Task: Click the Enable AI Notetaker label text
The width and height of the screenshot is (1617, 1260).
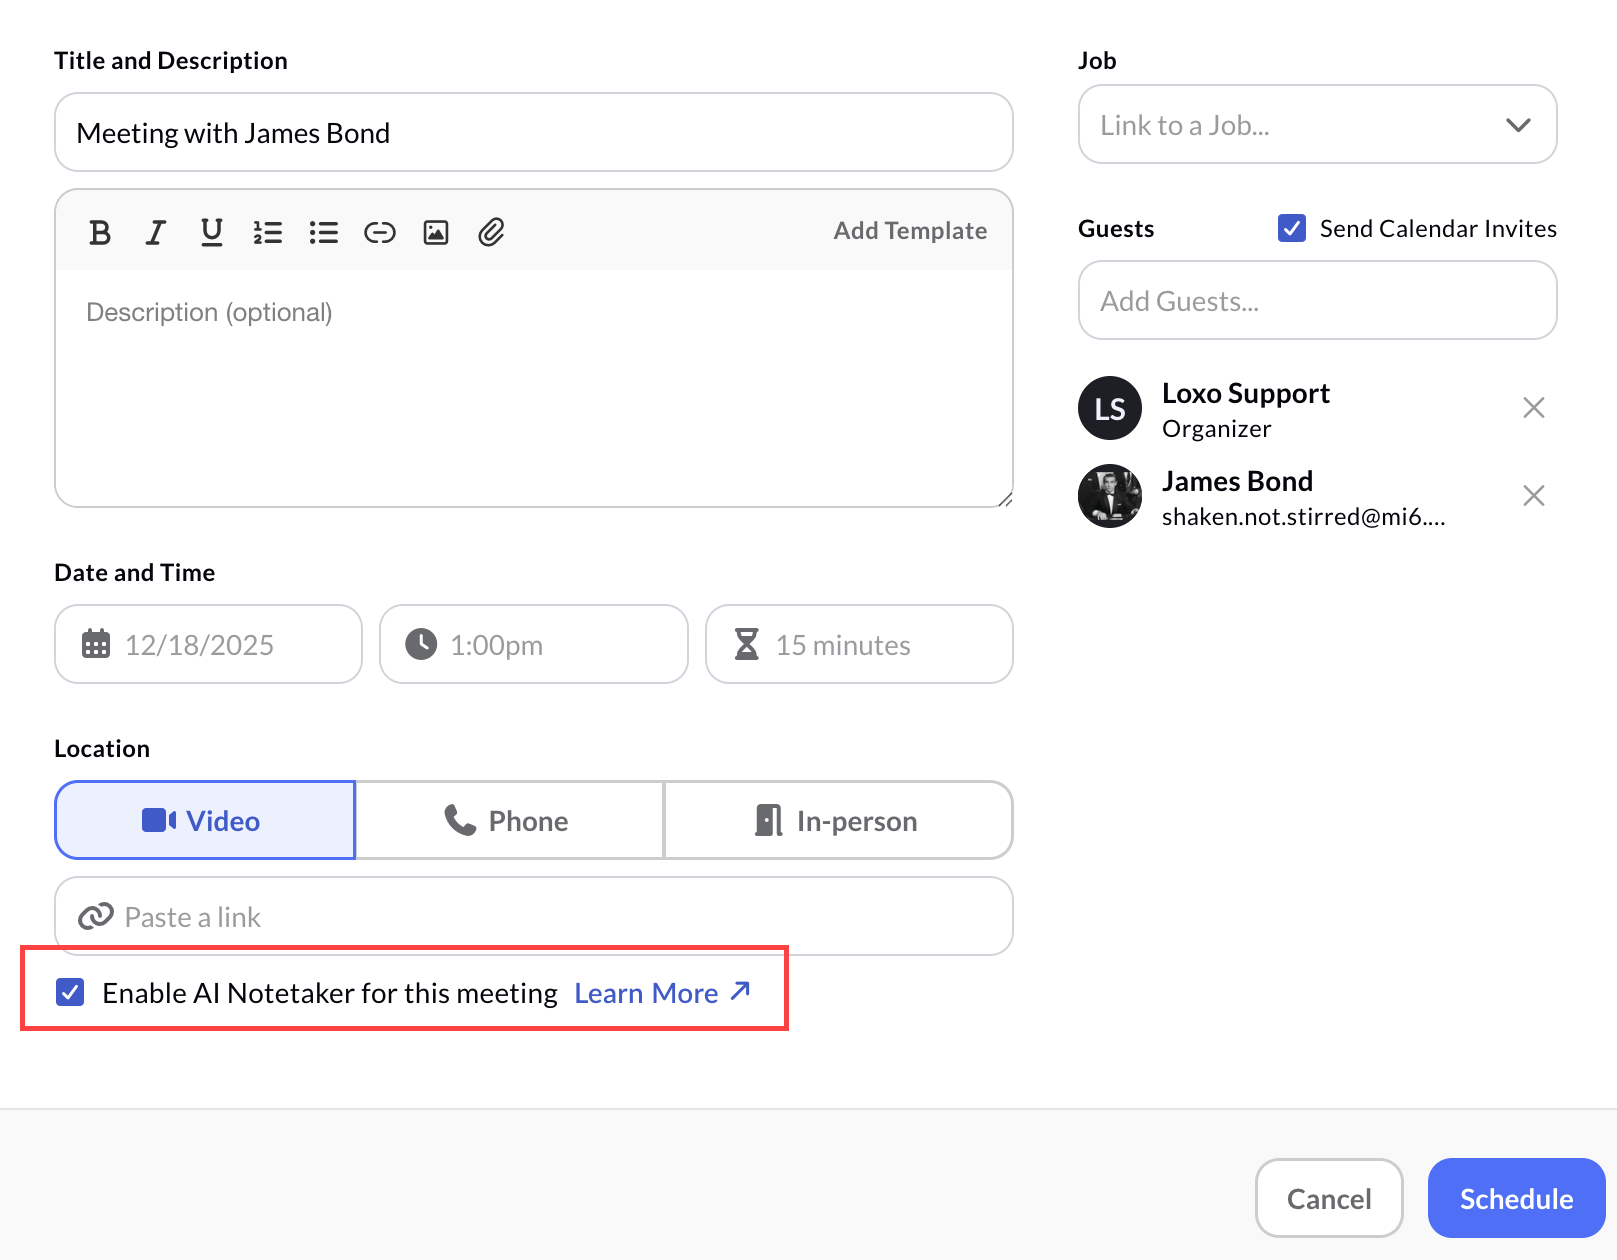Action: (x=330, y=993)
